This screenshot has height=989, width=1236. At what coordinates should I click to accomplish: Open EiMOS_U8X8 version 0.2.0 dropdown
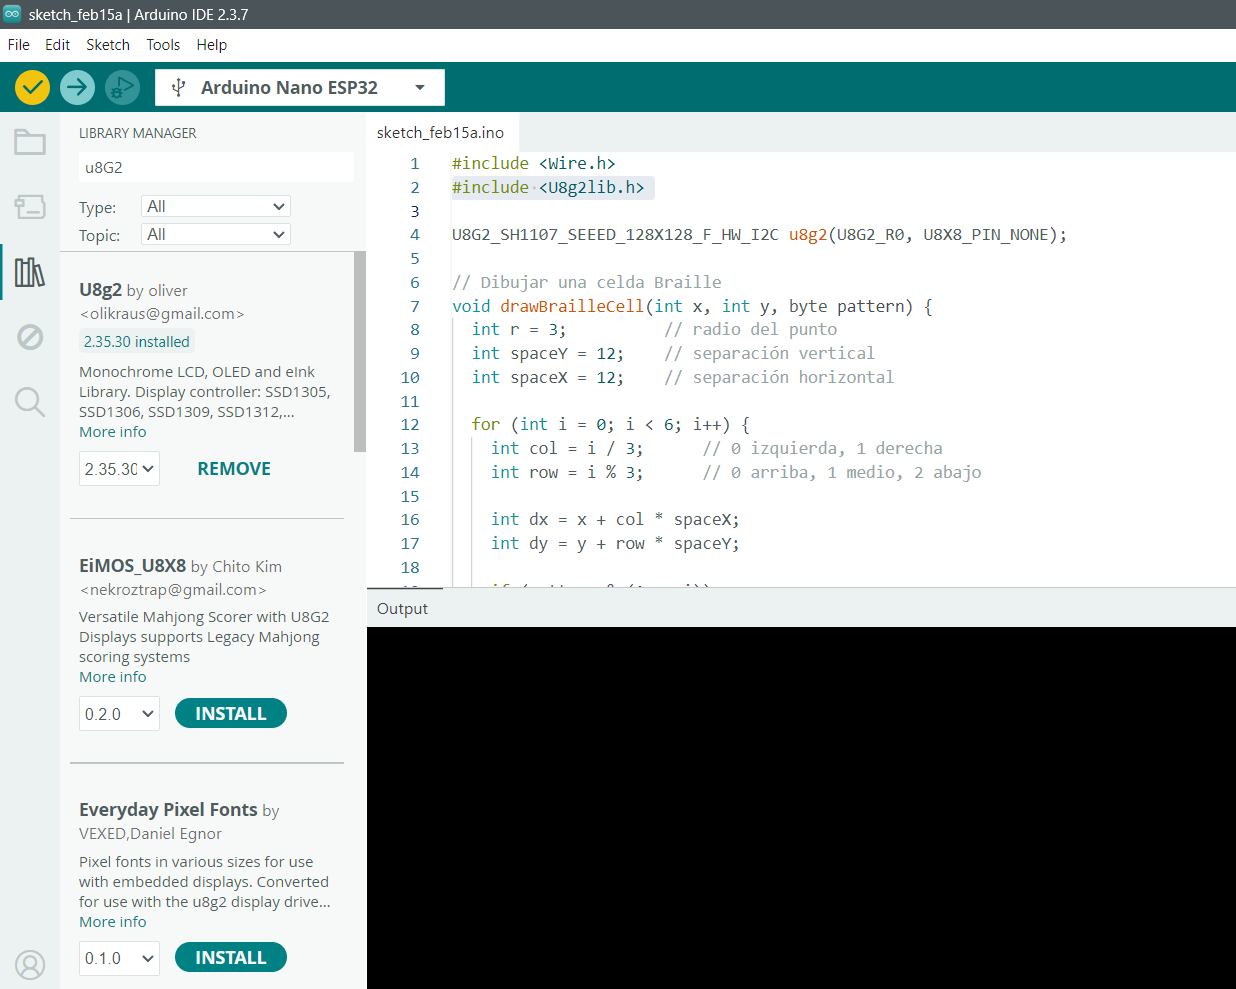point(119,714)
